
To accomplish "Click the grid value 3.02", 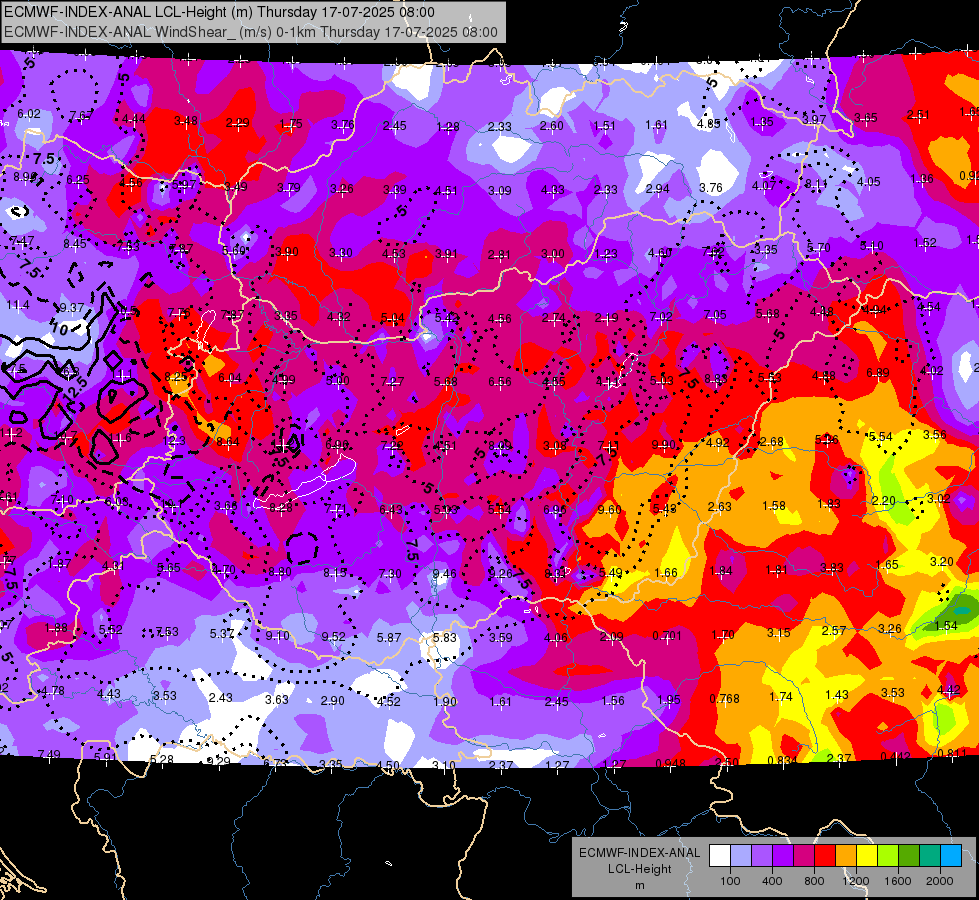I will click(938, 498).
